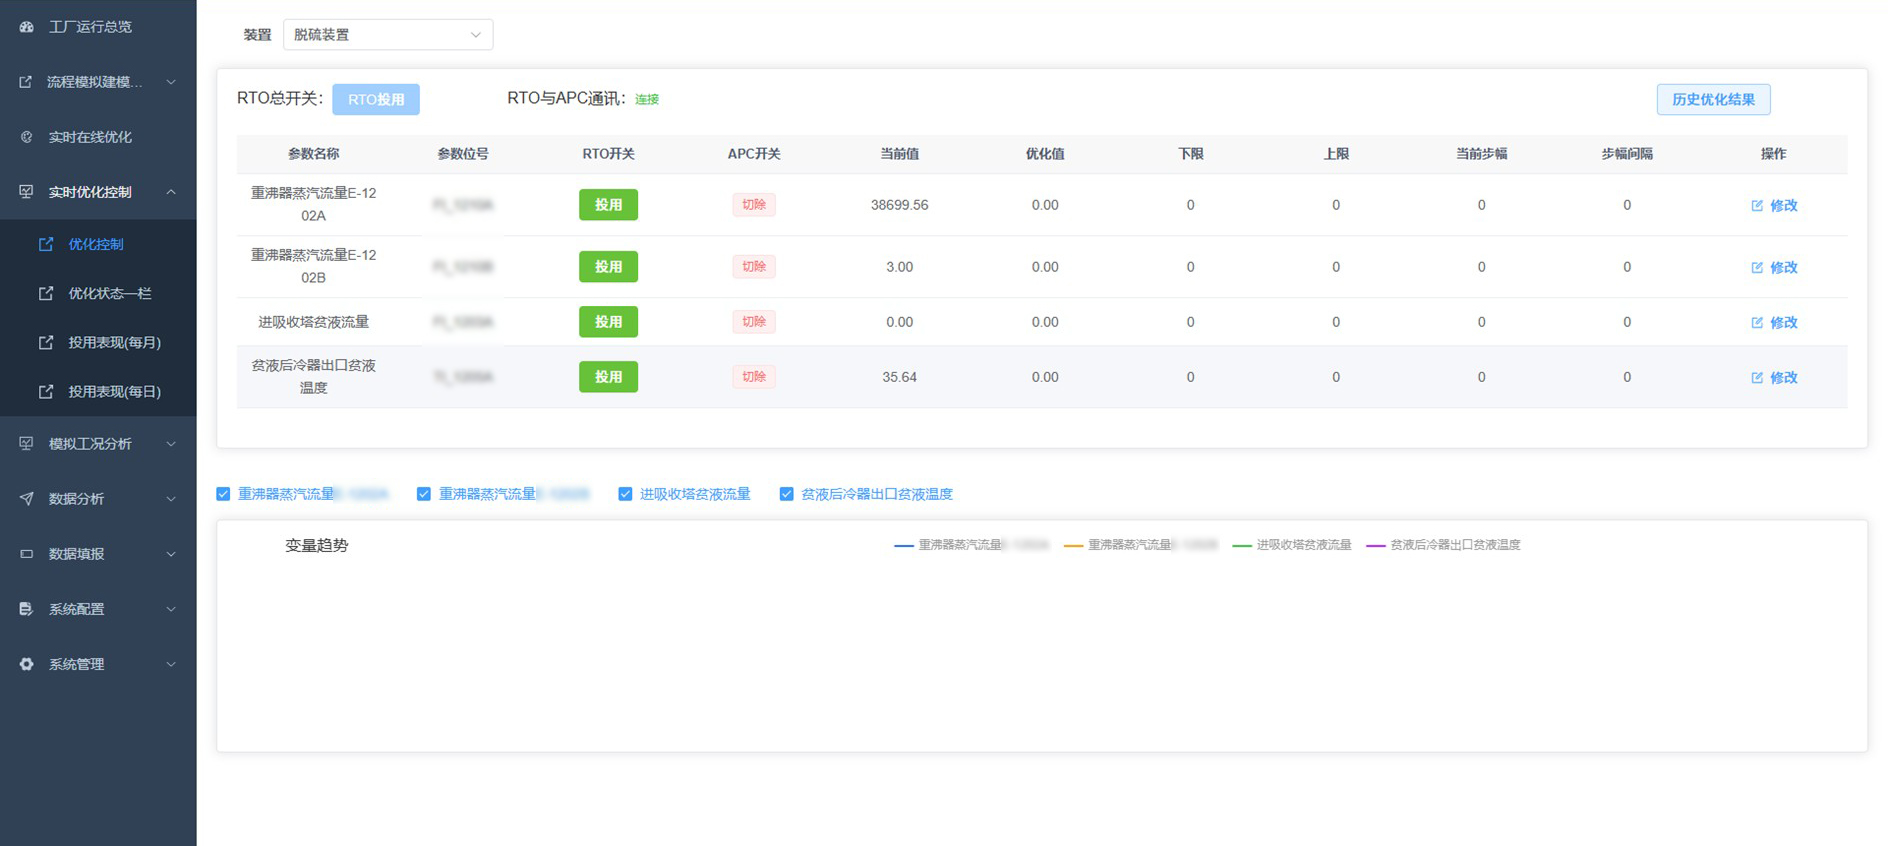
Task: Click current value 3.00 cell
Action: pos(899,267)
